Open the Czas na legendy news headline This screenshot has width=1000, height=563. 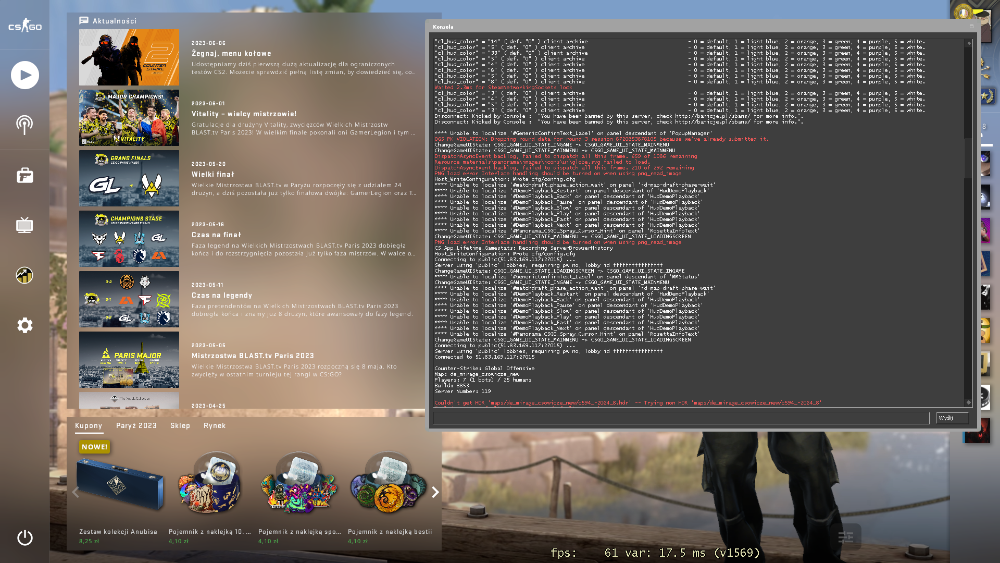tap(222, 295)
